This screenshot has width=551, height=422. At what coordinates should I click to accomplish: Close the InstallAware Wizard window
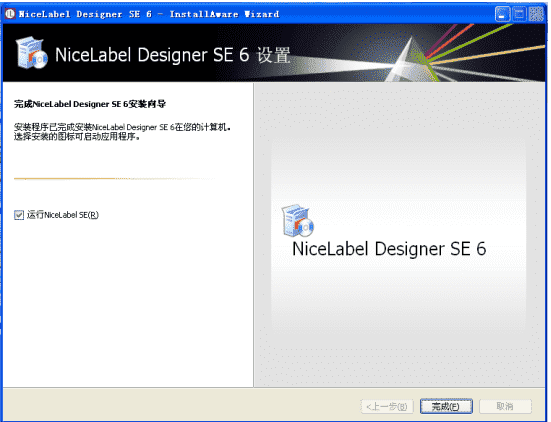pyautogui.click(x=536, y=14)
